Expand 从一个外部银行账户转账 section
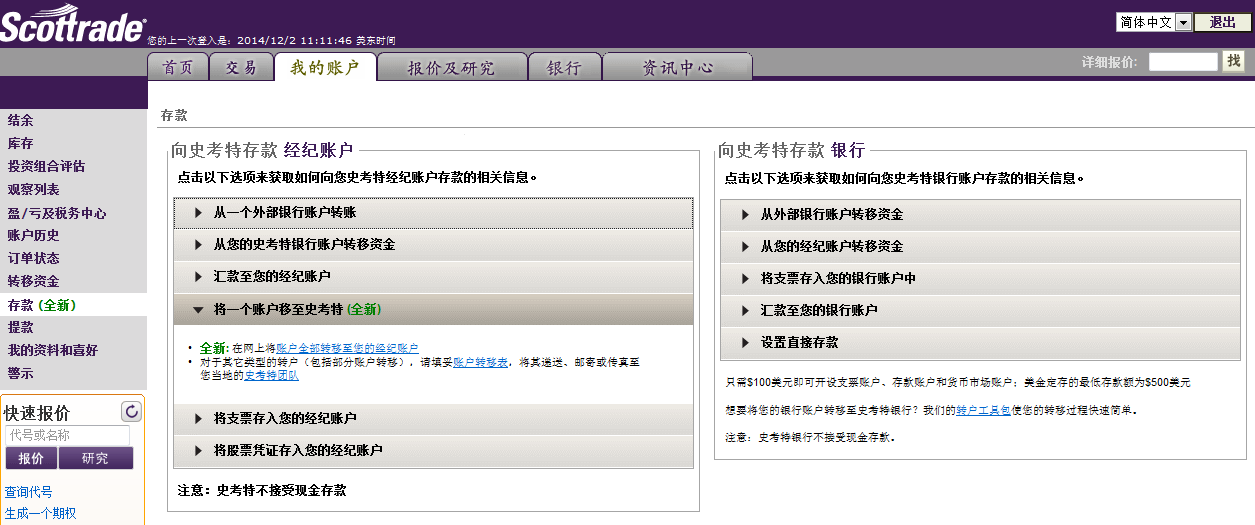The image size is (1255, 525). 433,213
